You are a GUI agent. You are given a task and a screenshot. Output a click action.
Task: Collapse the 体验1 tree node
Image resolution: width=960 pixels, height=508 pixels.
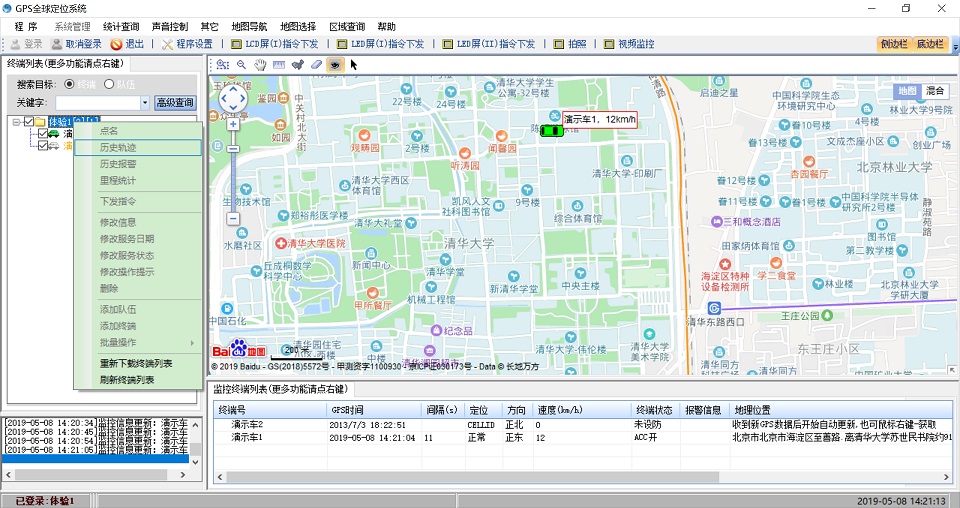click(15, 122)
